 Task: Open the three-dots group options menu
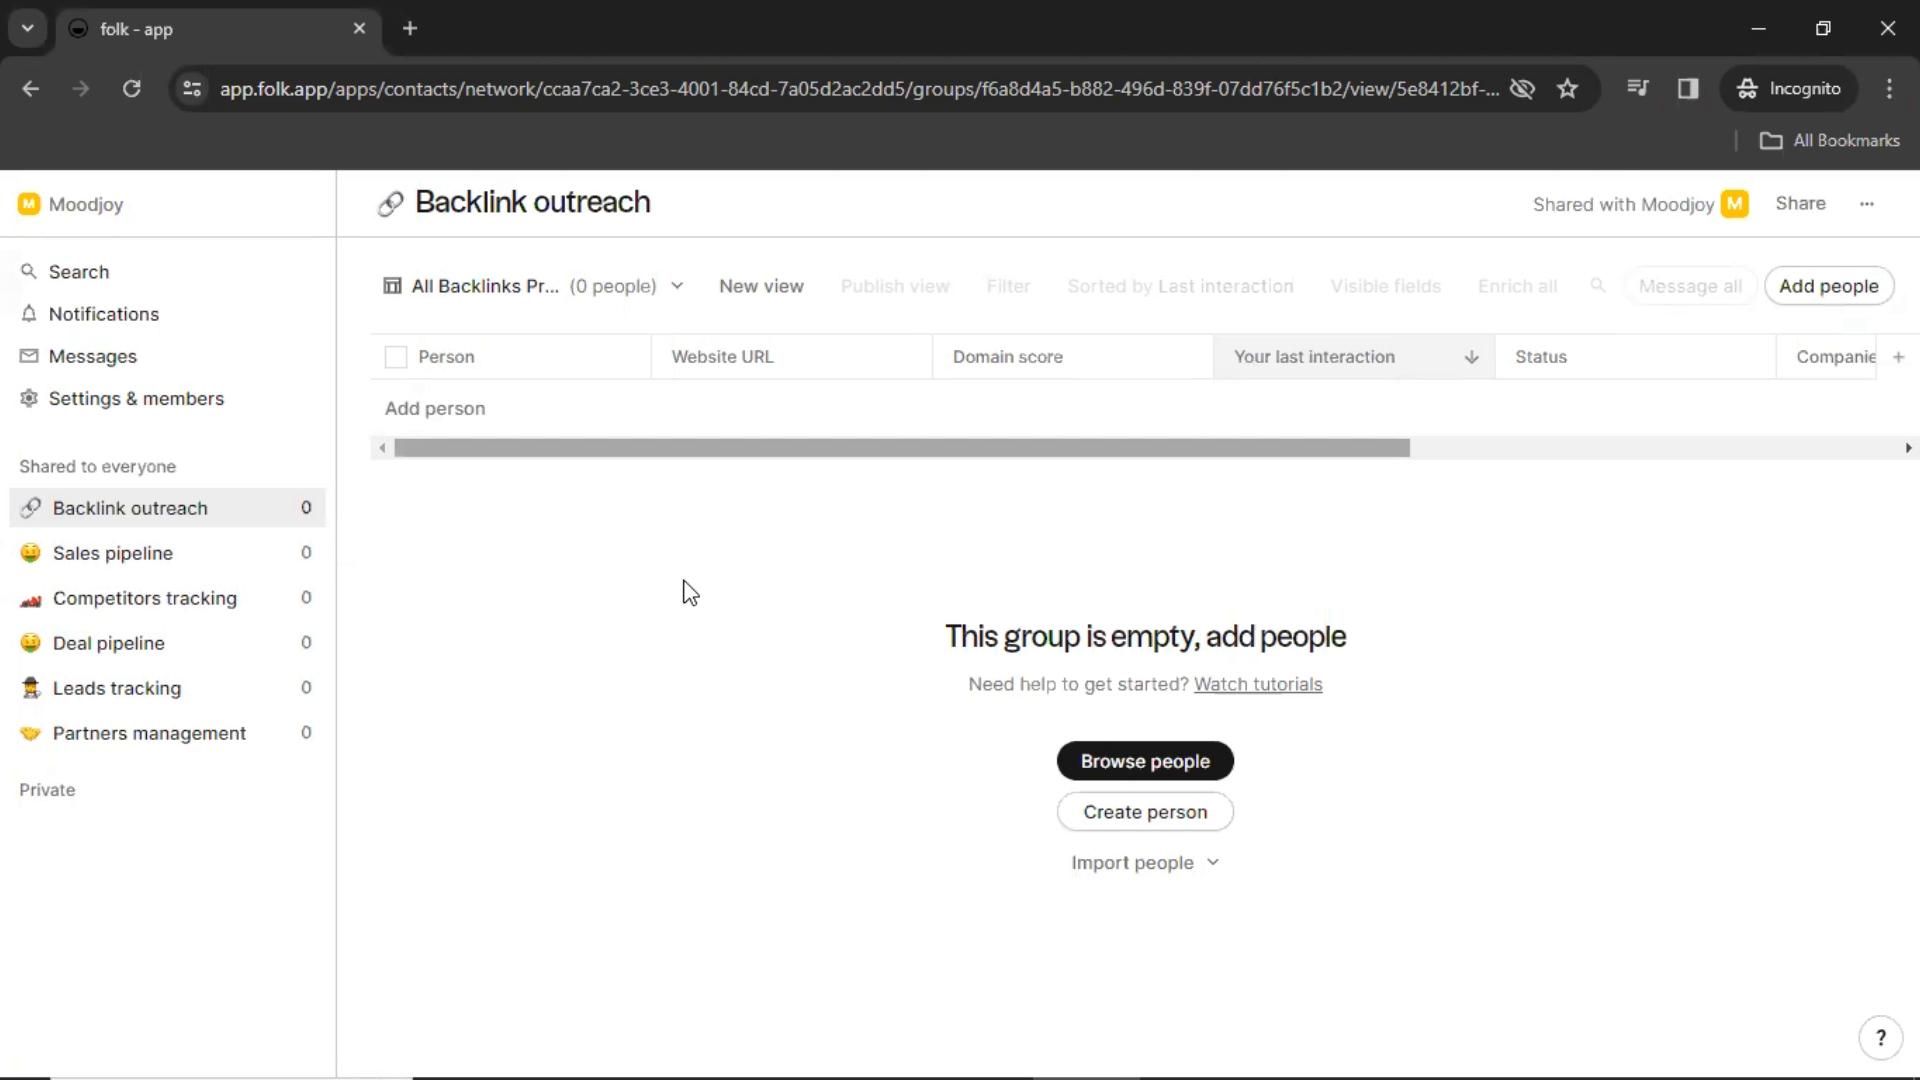point(1866,204)
